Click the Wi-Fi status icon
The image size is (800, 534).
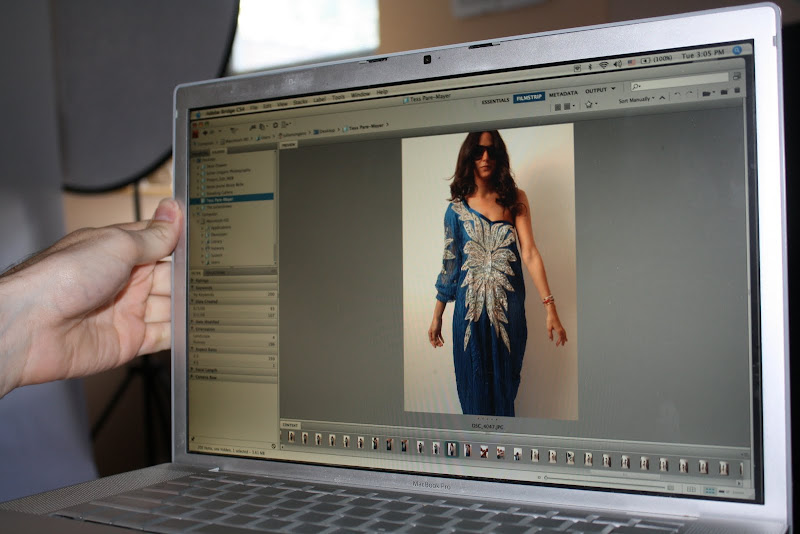click(604, 65)
